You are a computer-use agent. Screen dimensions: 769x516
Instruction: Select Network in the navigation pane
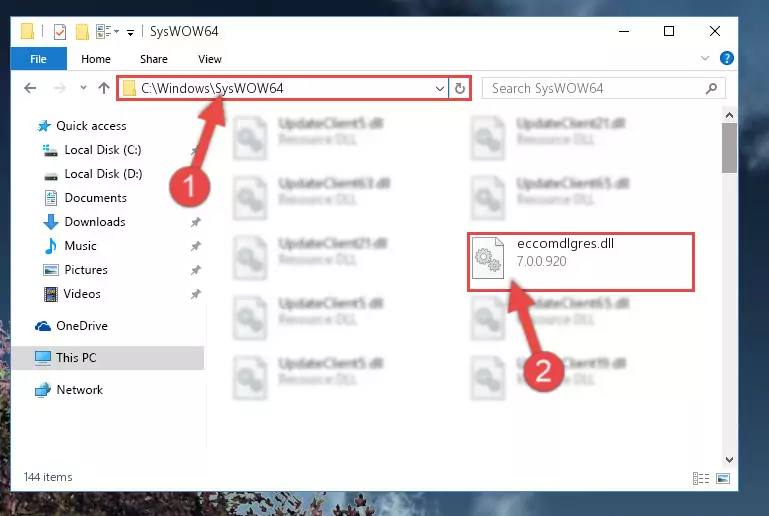79,390
